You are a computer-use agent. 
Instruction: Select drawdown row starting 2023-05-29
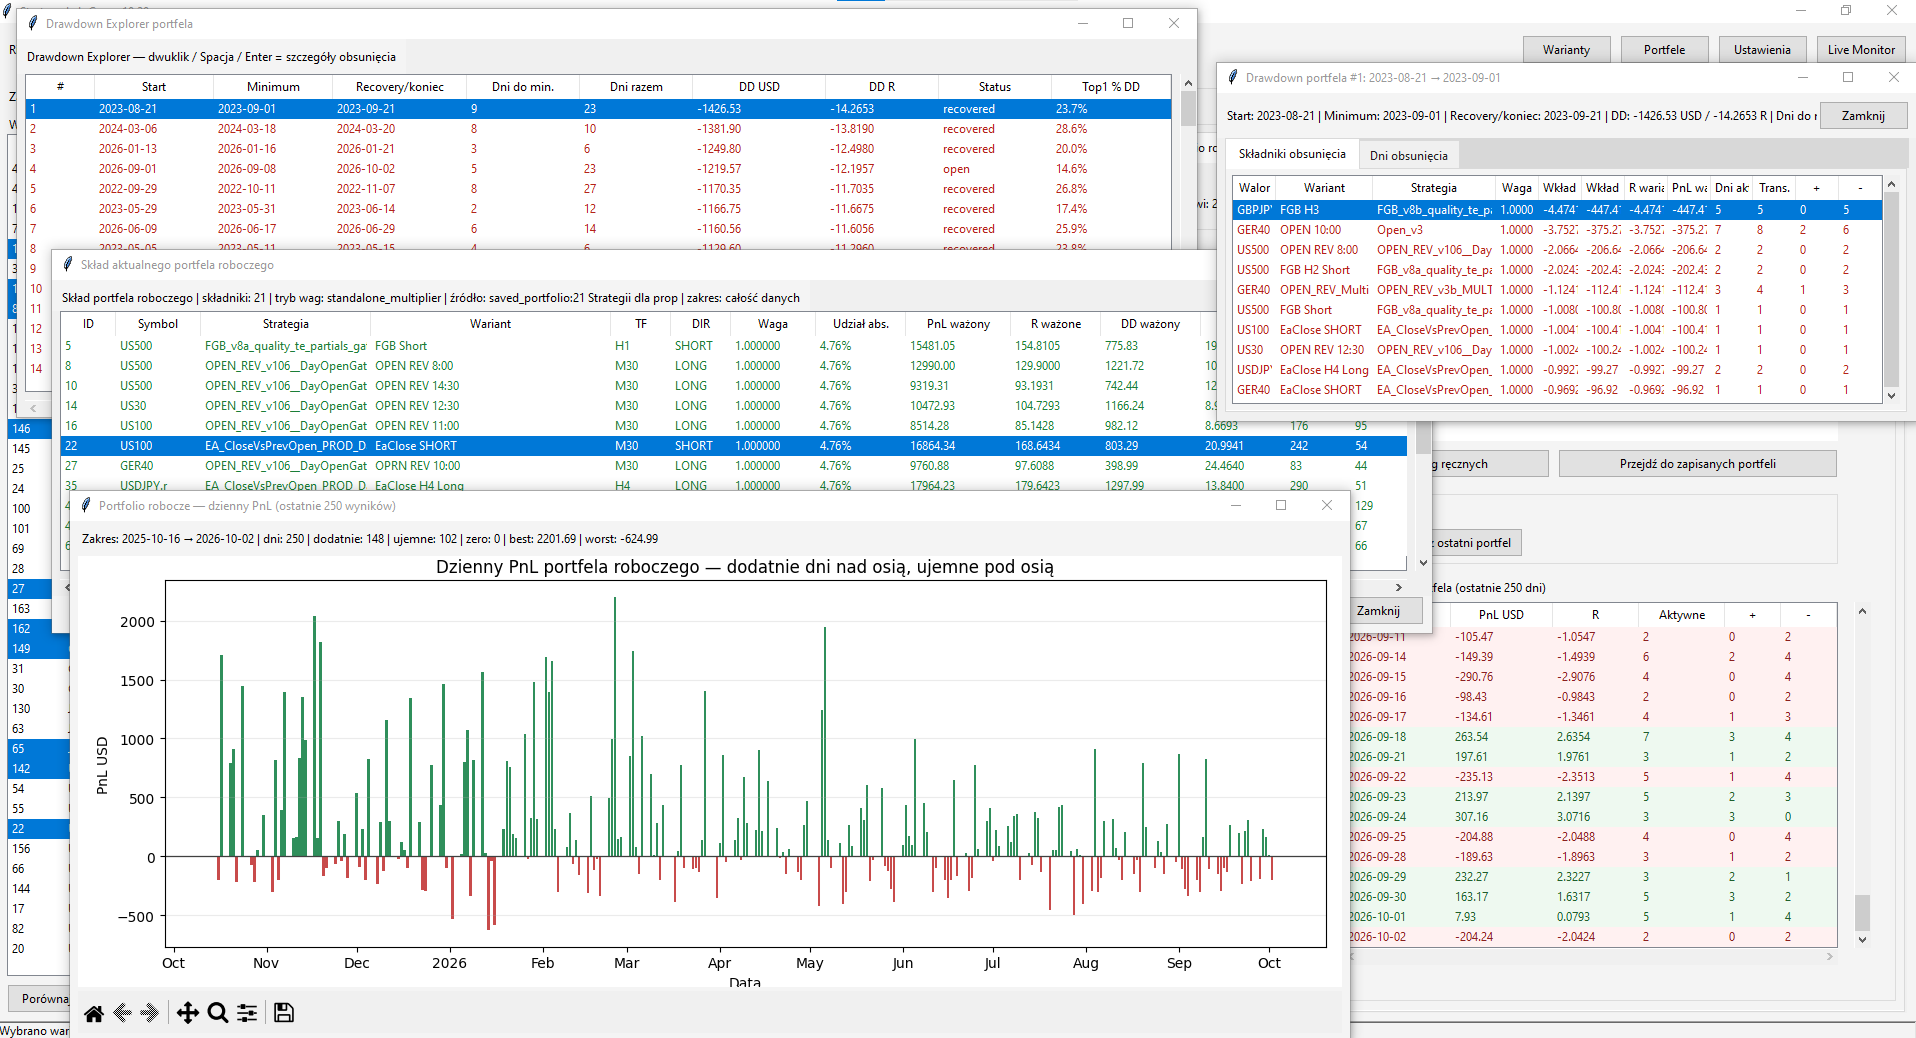click(x=599, y=209)
